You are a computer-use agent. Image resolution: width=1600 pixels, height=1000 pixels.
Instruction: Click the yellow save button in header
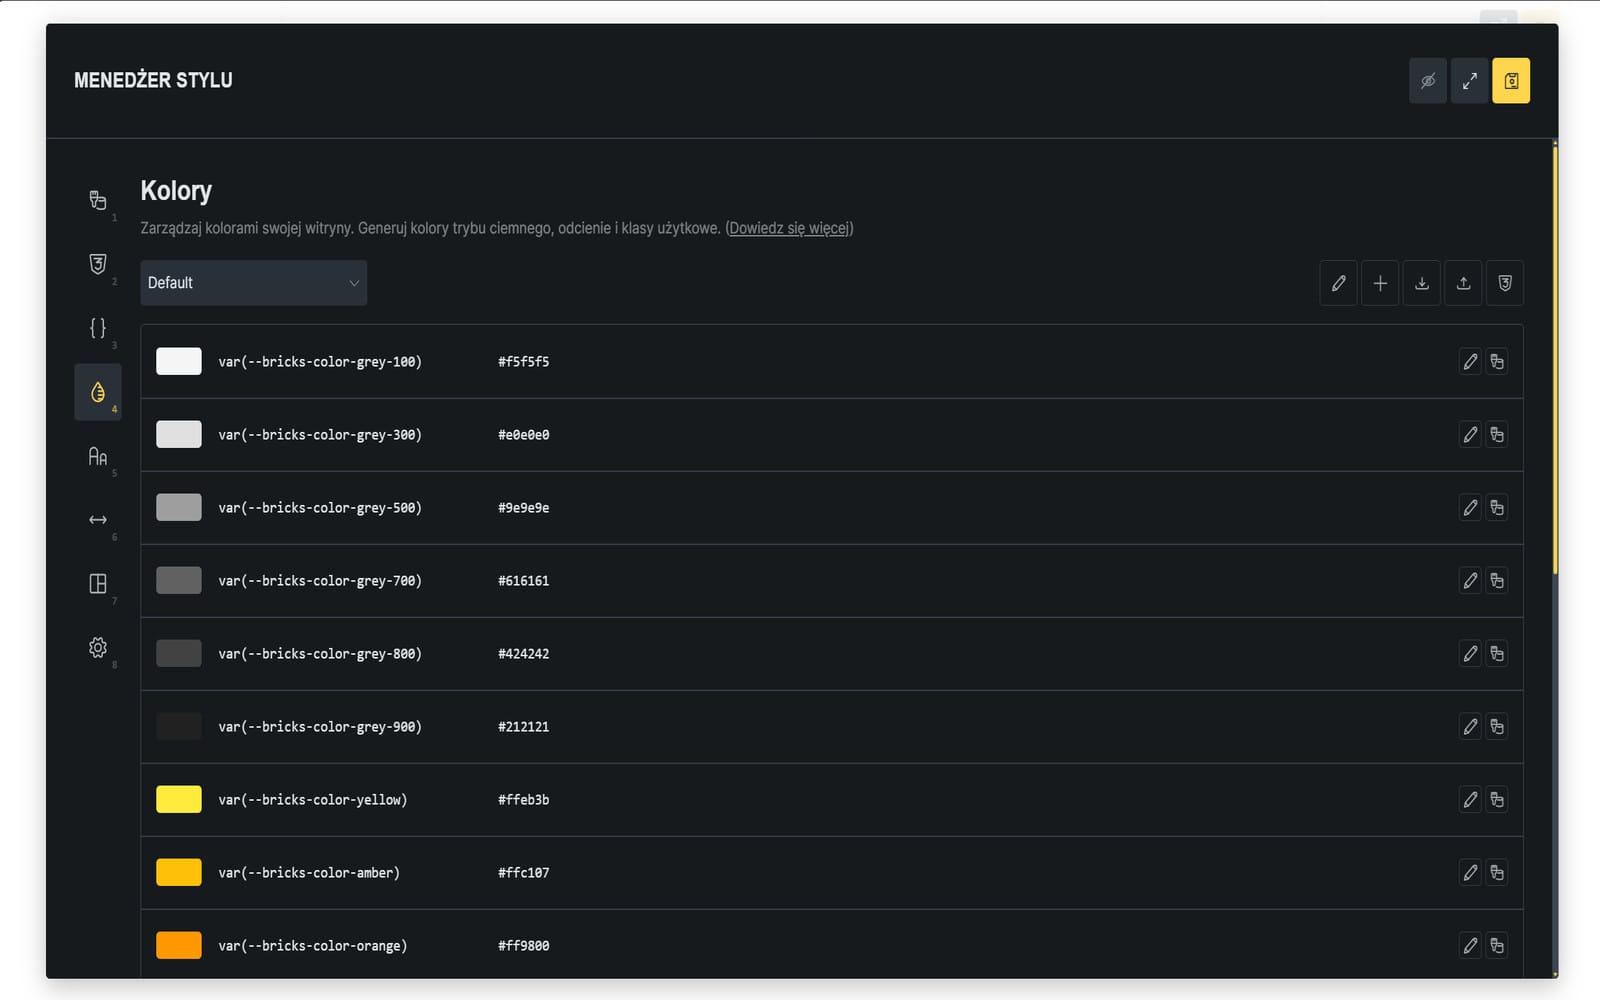click(x=1511, y=81)
